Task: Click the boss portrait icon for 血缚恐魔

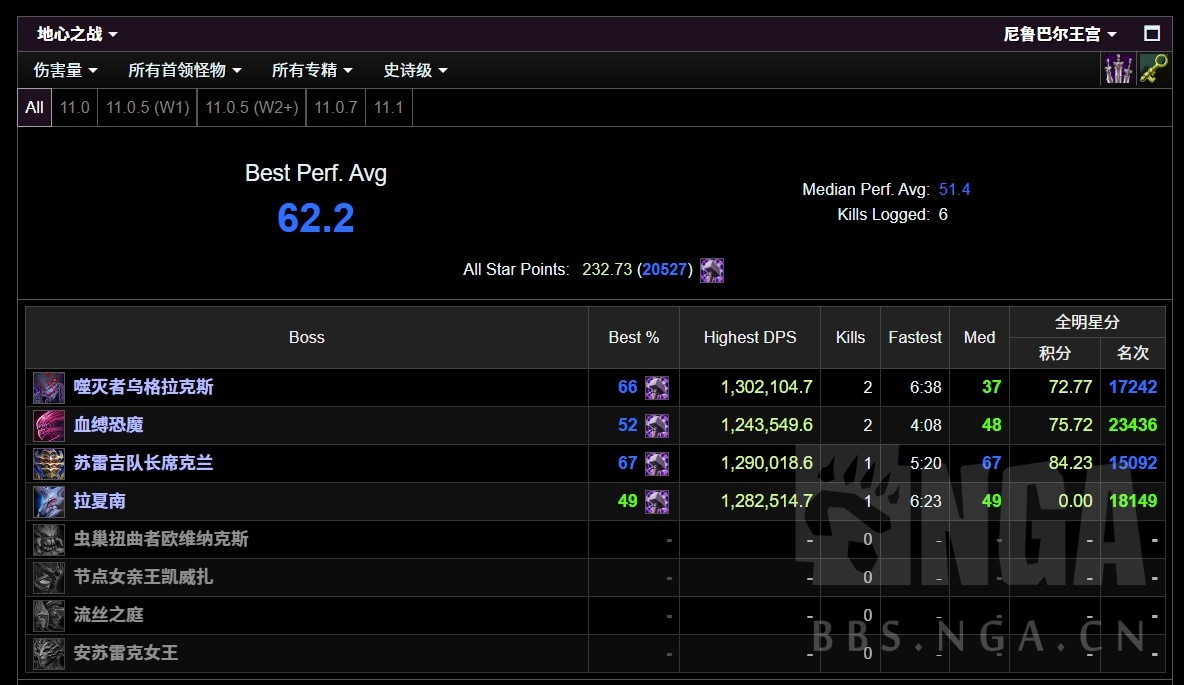Action: [49, 425]
